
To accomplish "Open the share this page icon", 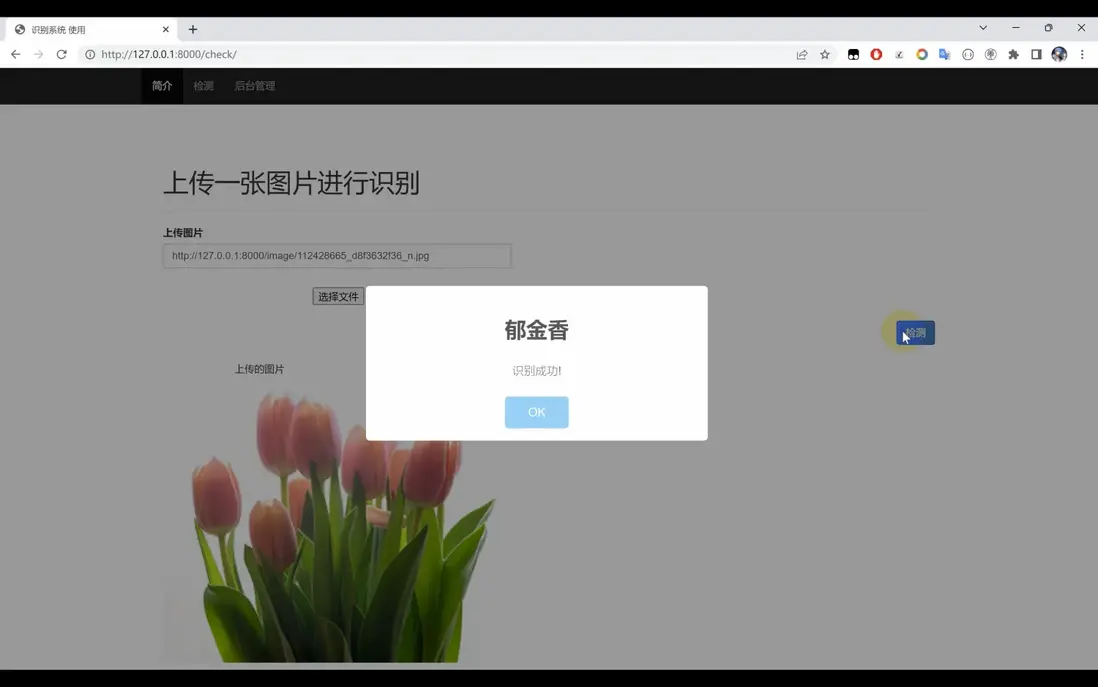I will click(802, 54).
